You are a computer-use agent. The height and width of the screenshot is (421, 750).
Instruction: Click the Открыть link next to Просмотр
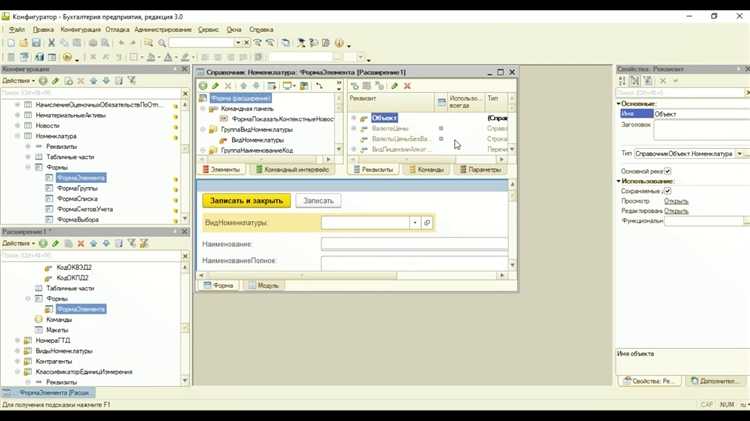[676, 201]
